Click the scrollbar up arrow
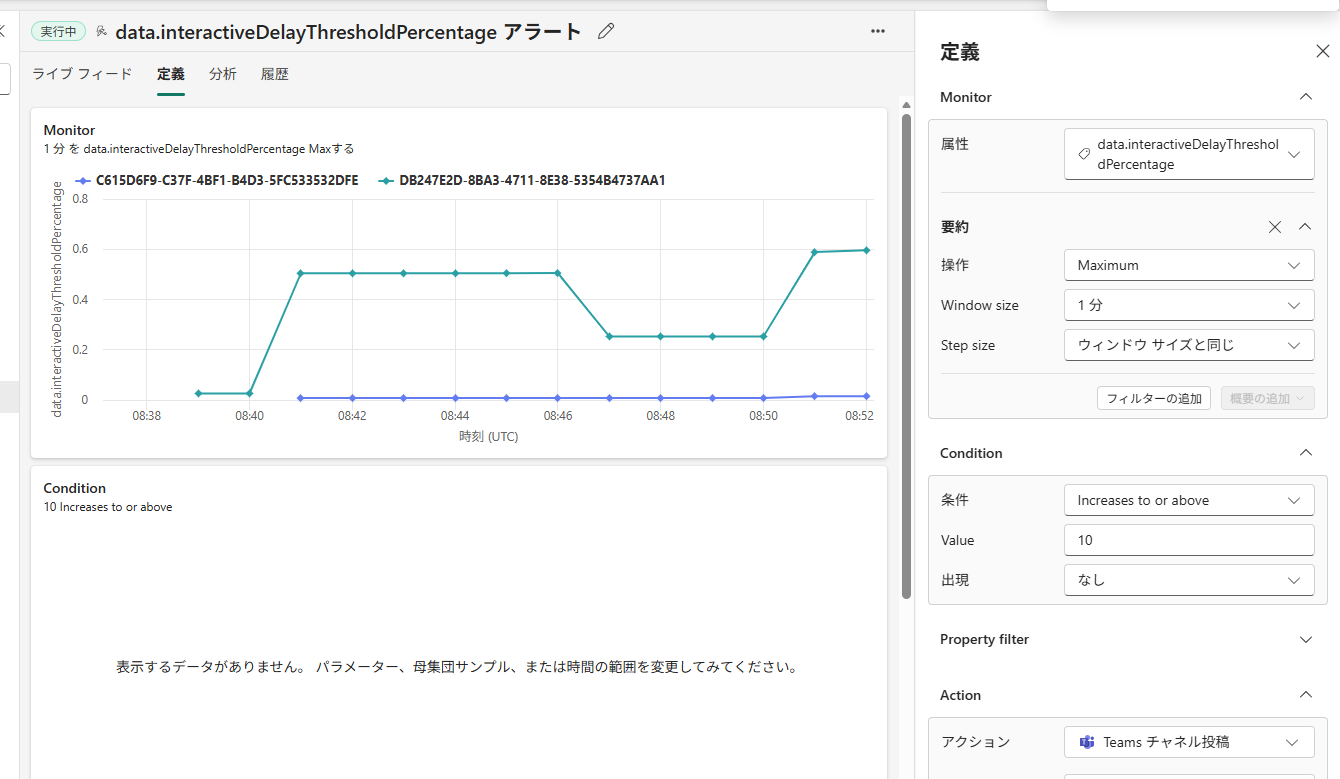The width and height of the screenshot is (1340, 779). 907,104
